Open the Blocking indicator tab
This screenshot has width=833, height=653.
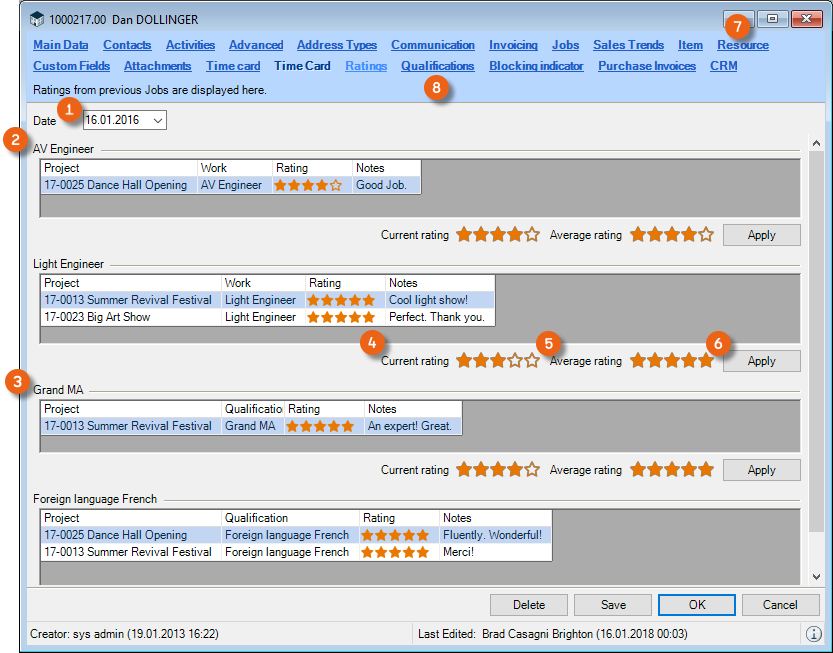536,66
